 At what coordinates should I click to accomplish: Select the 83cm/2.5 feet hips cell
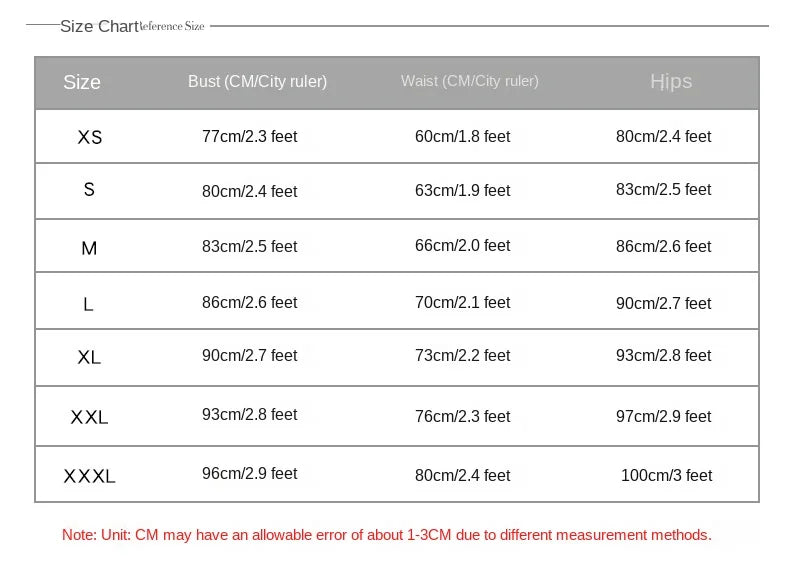(664, 189)
